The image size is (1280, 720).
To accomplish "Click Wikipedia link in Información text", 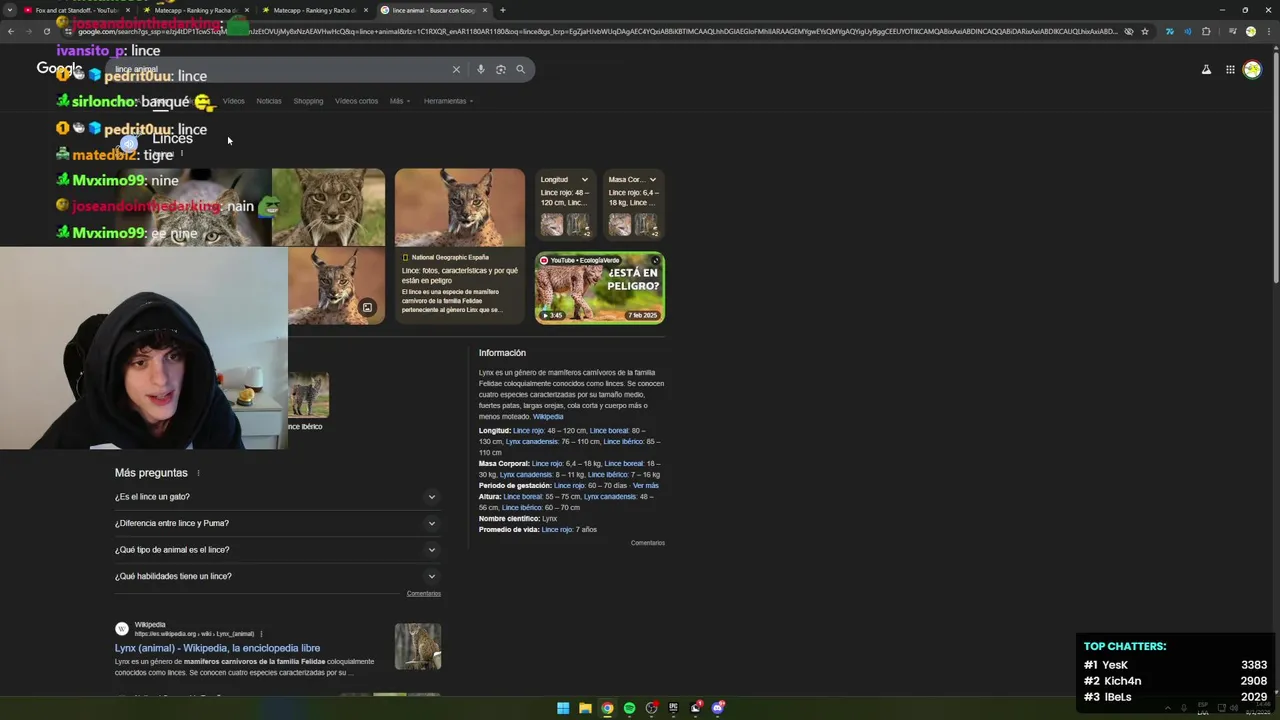I will pos(548,416).
